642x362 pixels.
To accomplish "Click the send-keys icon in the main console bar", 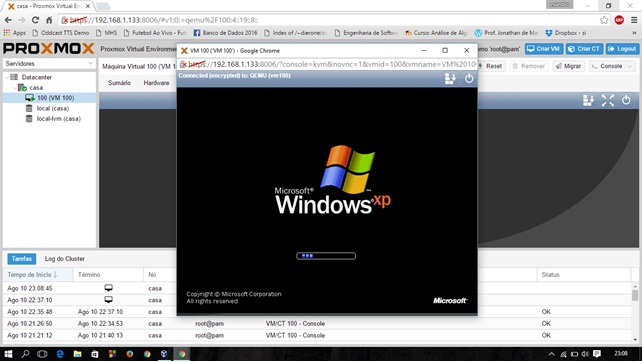I will coord(588,100).
